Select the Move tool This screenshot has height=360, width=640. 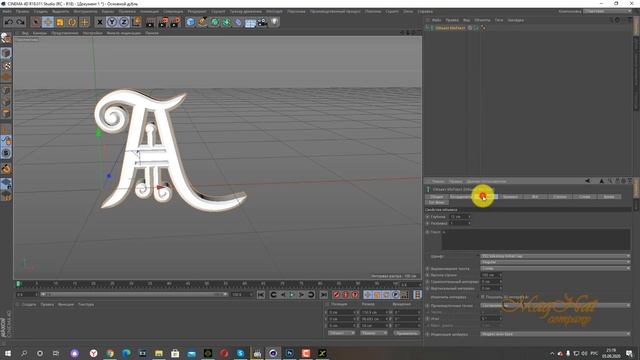click(48, 22)
